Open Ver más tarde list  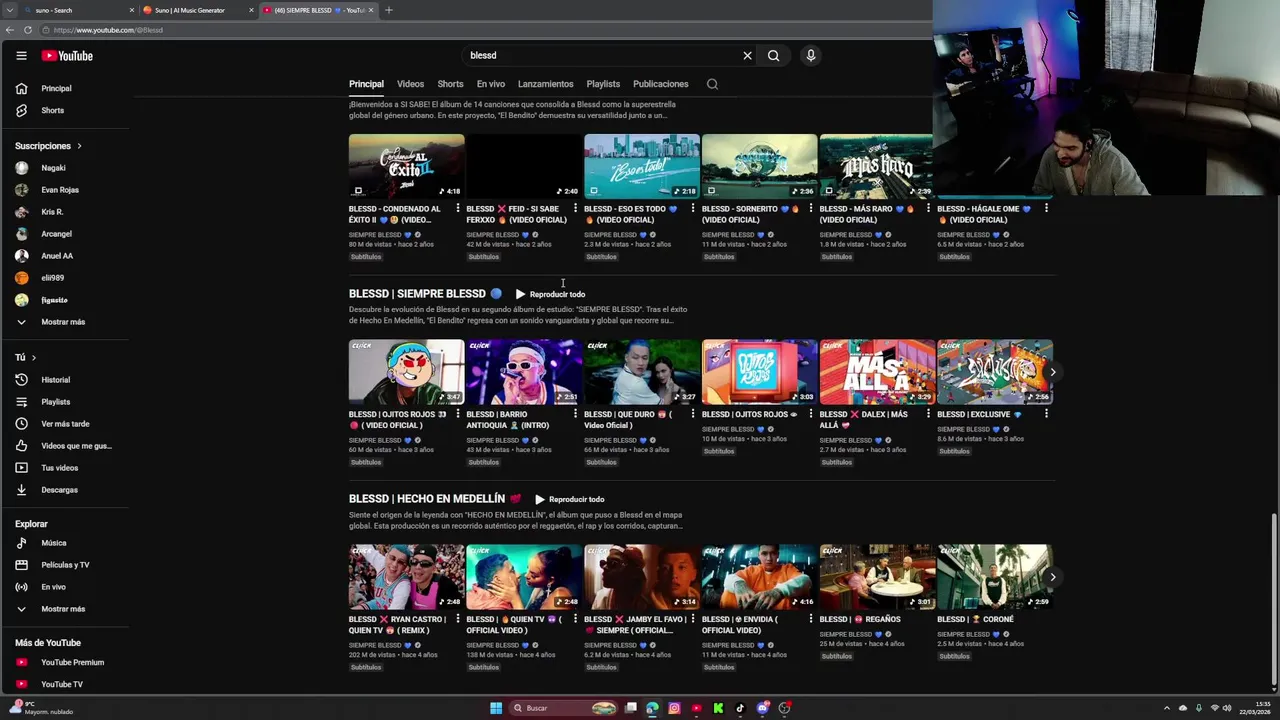64,424
